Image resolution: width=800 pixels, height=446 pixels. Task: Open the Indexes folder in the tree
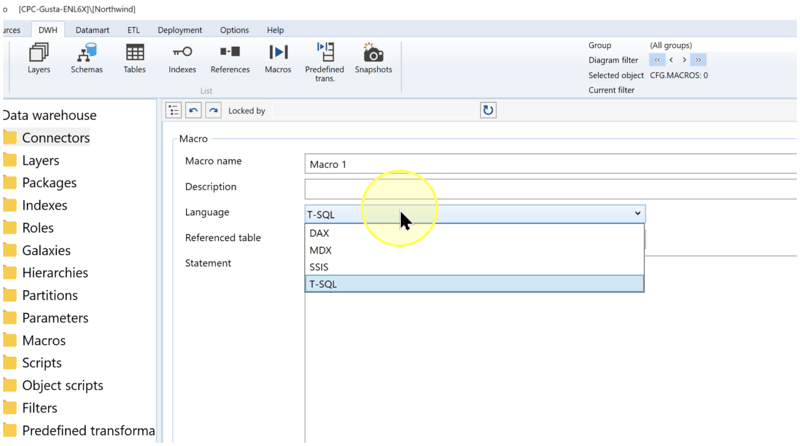[x=35, y=205]
